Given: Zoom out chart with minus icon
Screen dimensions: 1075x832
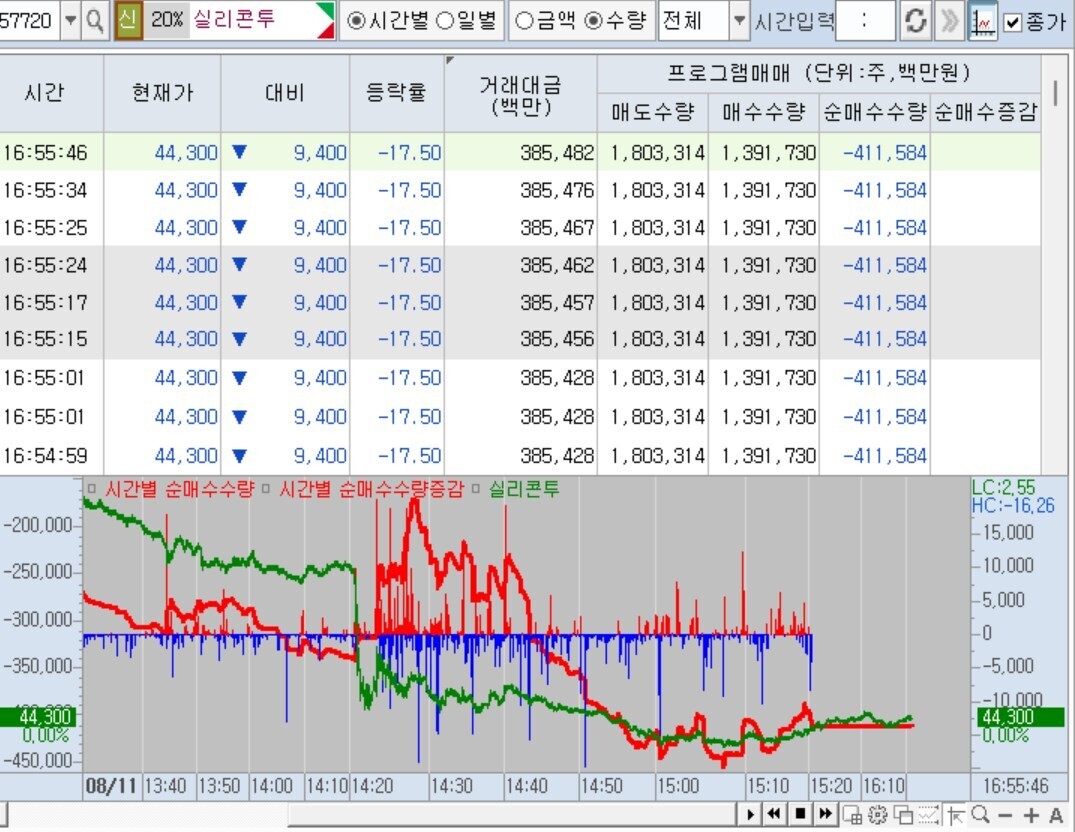Looking at the screenshot, I should pyautogui.click(x=1006, y=815).
